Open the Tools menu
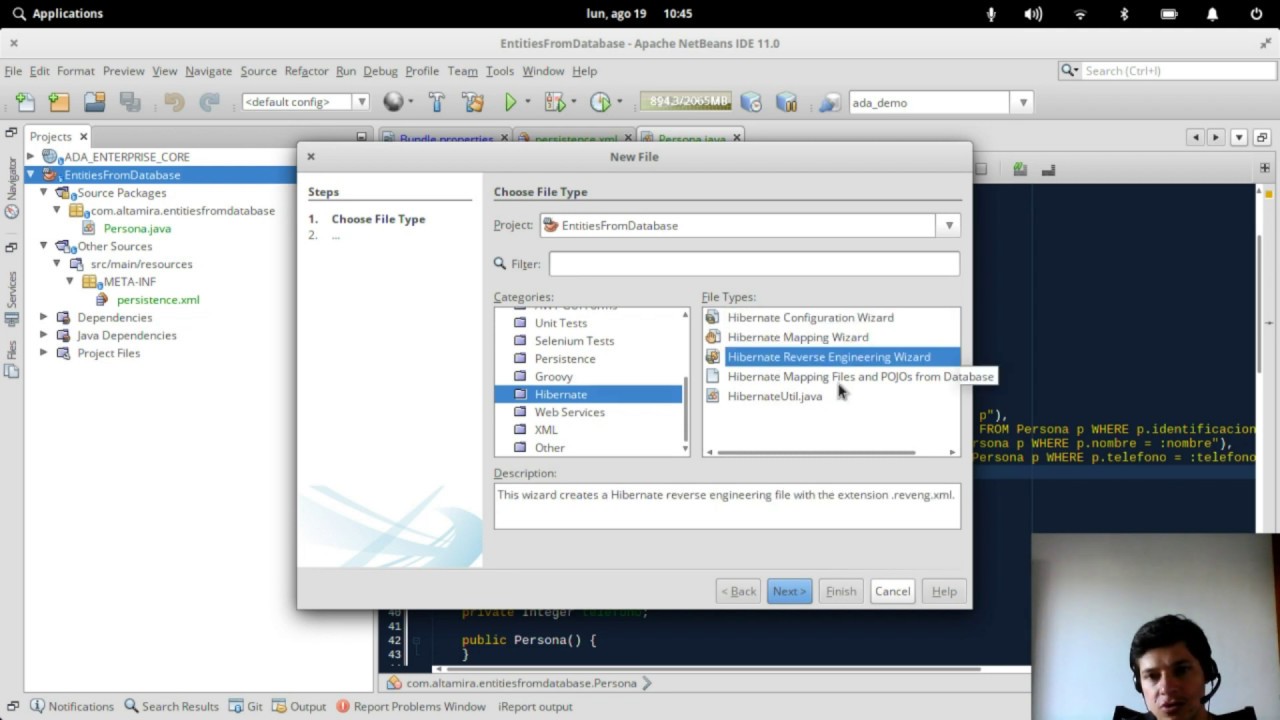Screen dimensions: 1280x720 499,71
